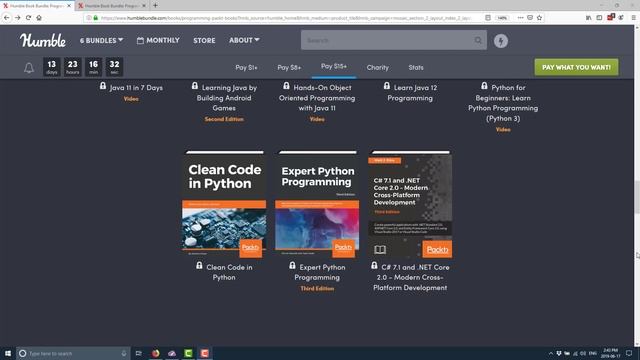Open the 6 Bundles dropdown menu
This screenshot has width=640, height=360.
click(x=101, y=40)
